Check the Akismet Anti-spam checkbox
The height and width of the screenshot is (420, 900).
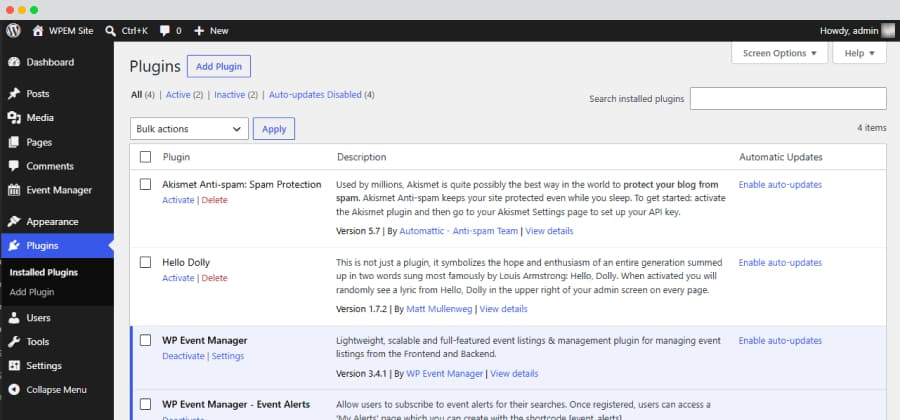[x=145, y=184]
